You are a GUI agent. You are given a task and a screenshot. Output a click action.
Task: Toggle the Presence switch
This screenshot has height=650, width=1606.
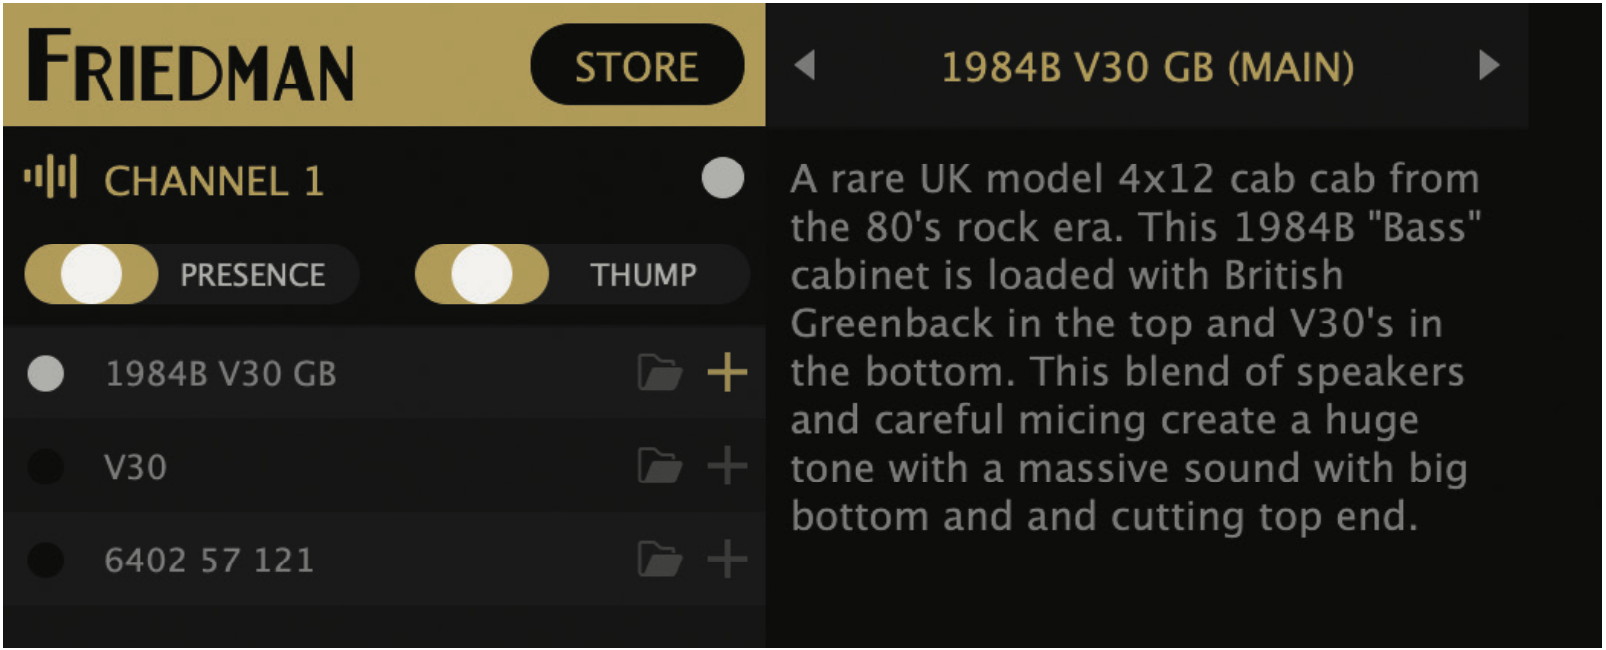click(x=92, y=274)
